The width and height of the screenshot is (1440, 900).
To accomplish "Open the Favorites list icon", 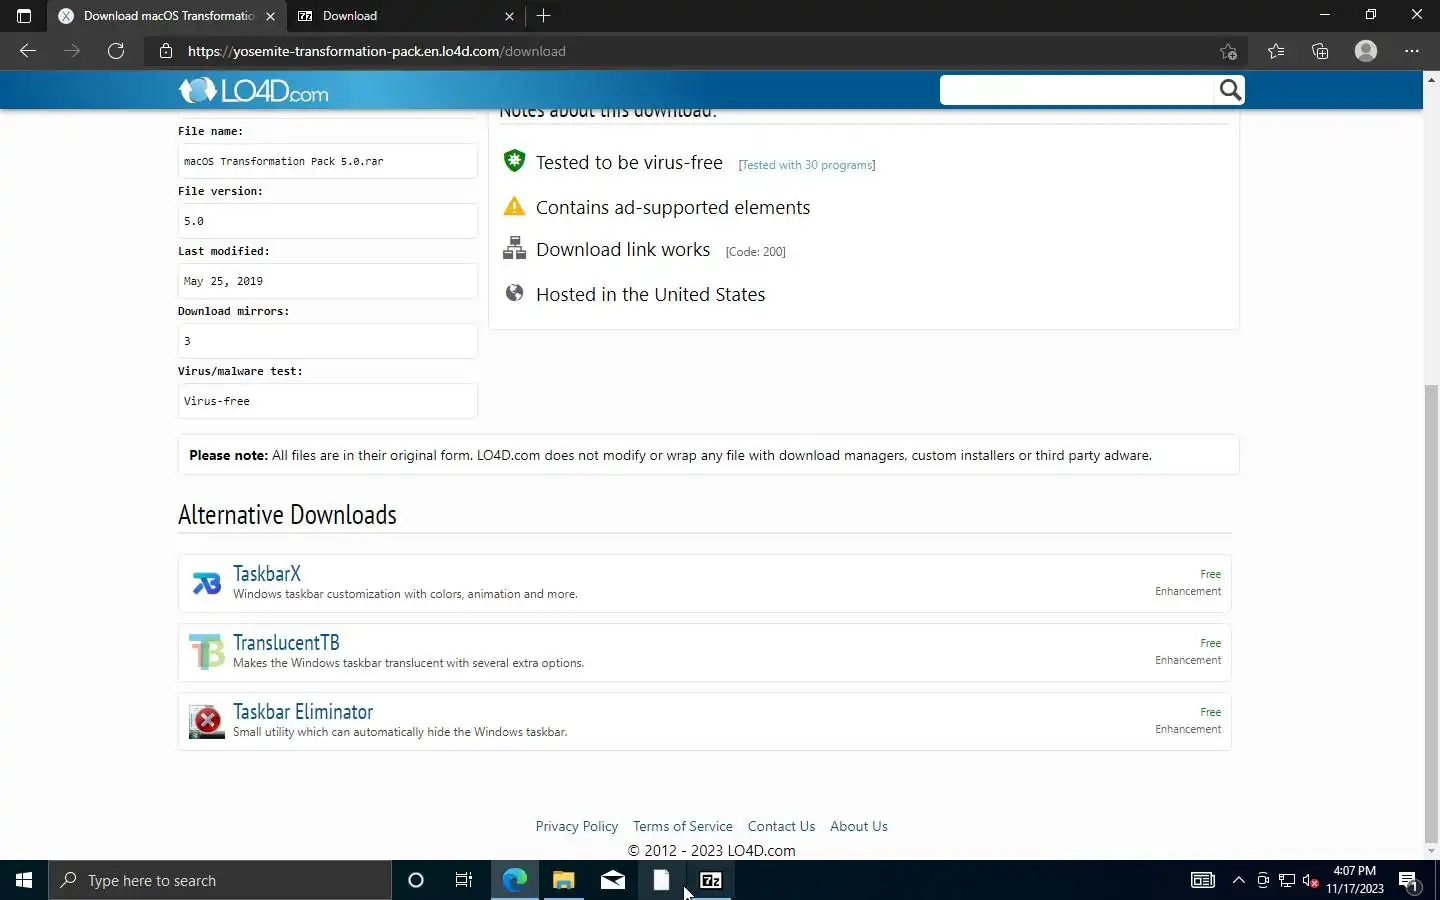I will coord(1276,51).
